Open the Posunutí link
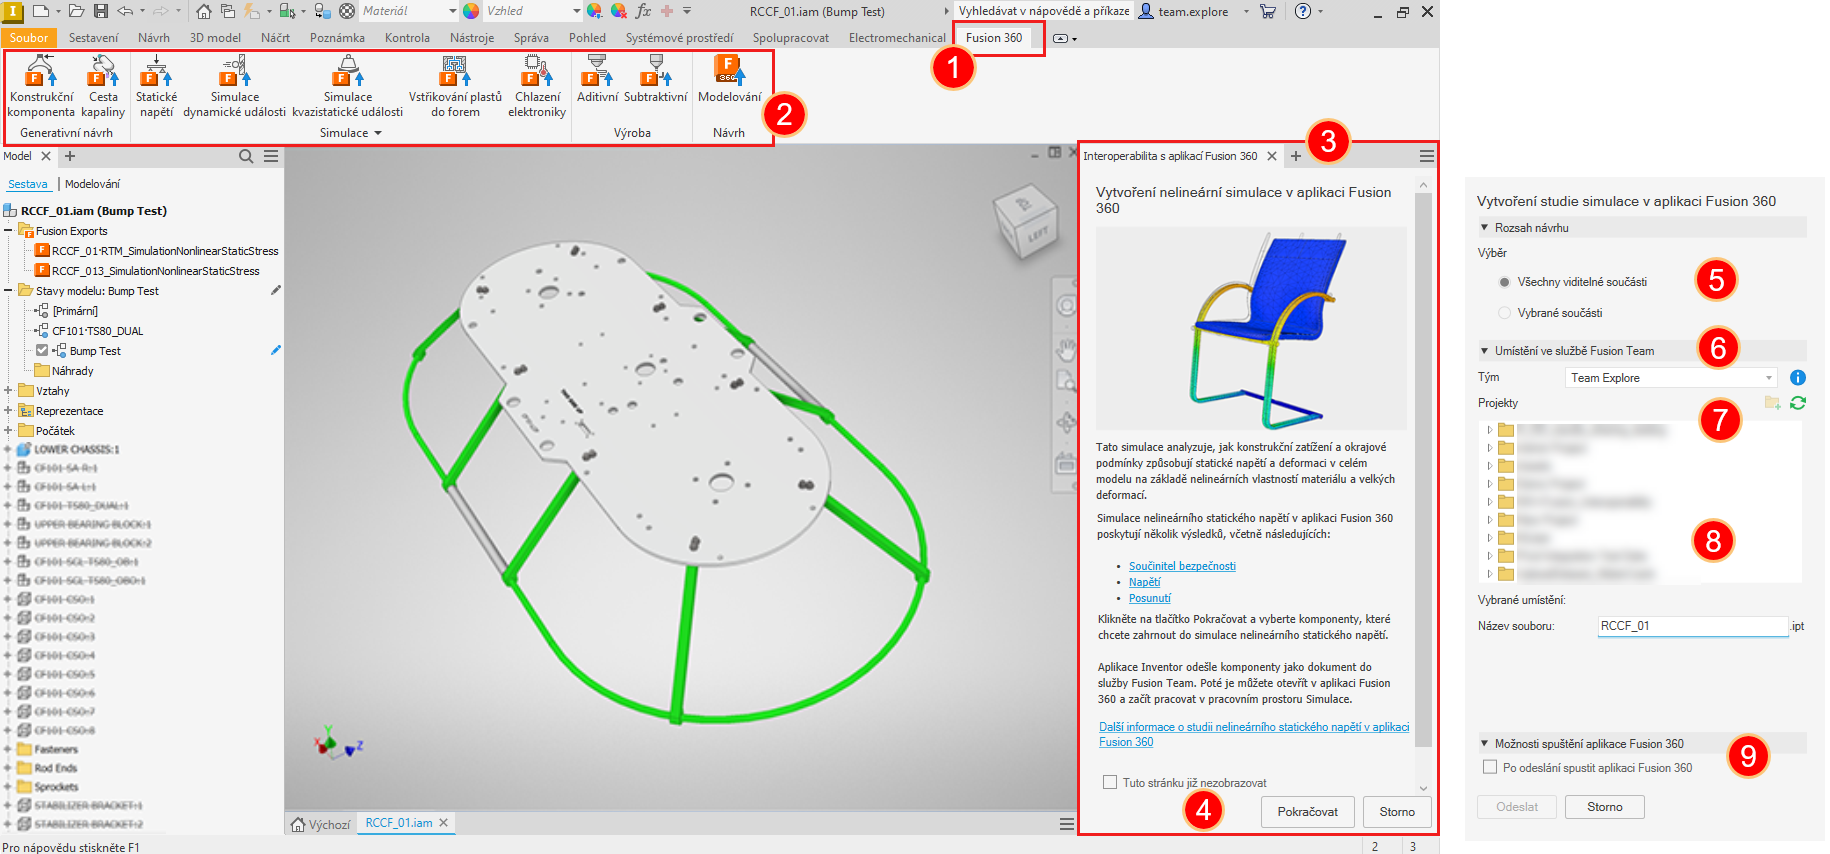Image resolution: width=1830 pixels, height=854 pixels. (x=1149, y=598)
